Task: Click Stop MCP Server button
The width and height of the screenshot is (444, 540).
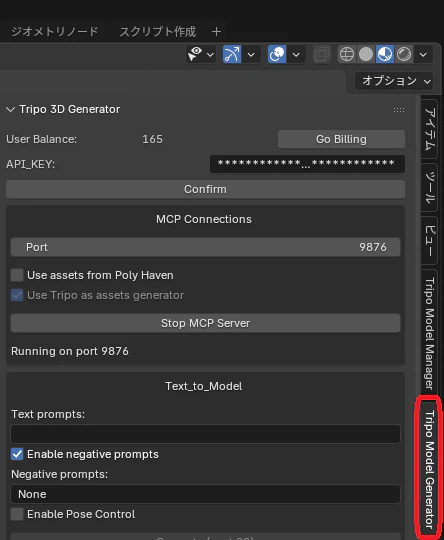Action: tap(205, 323)
